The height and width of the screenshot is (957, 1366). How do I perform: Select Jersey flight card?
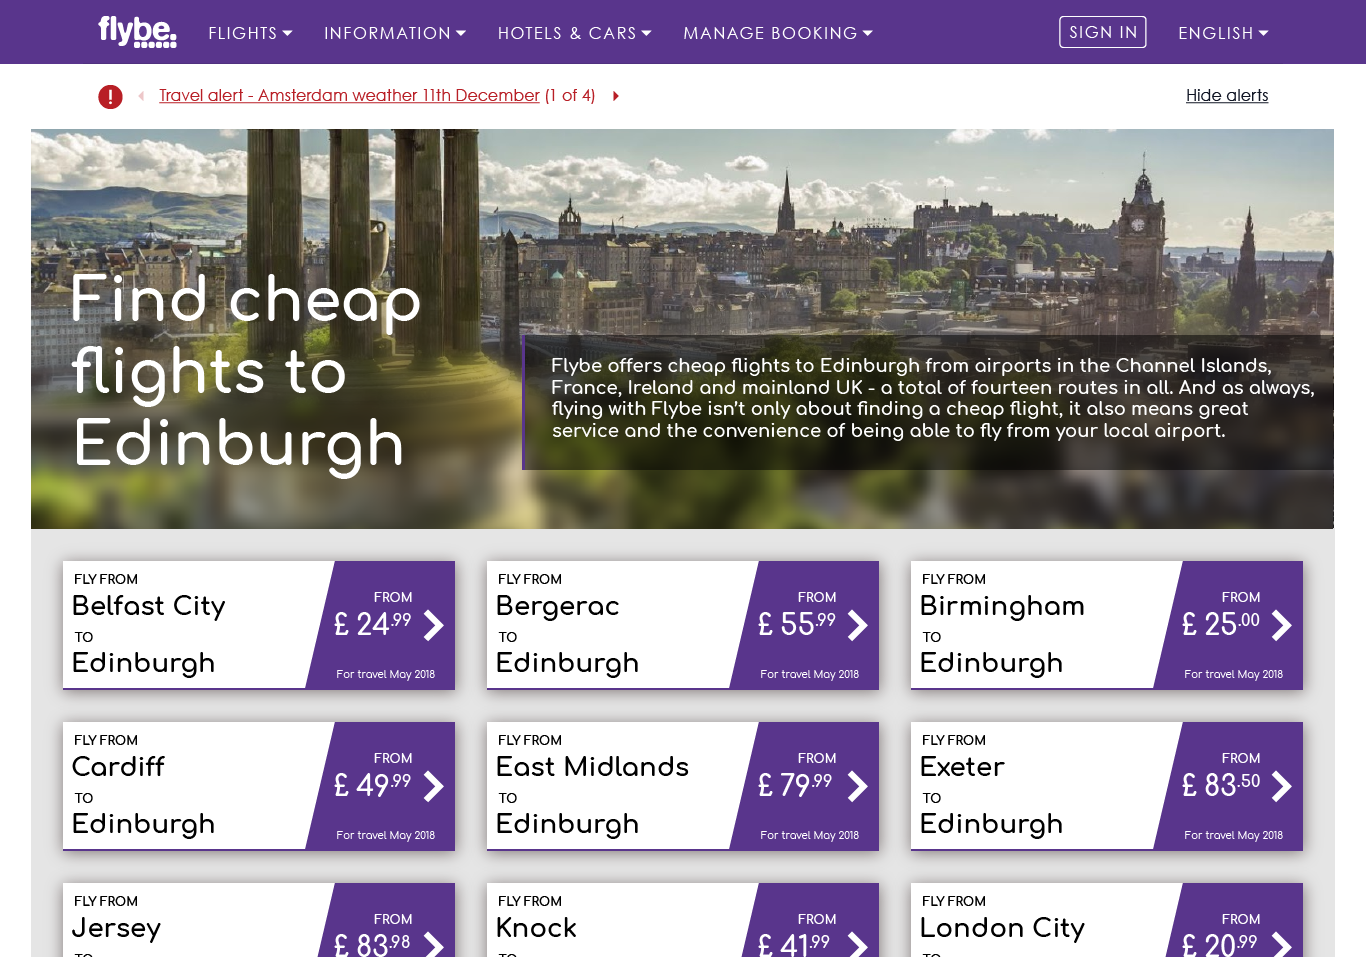259,920
